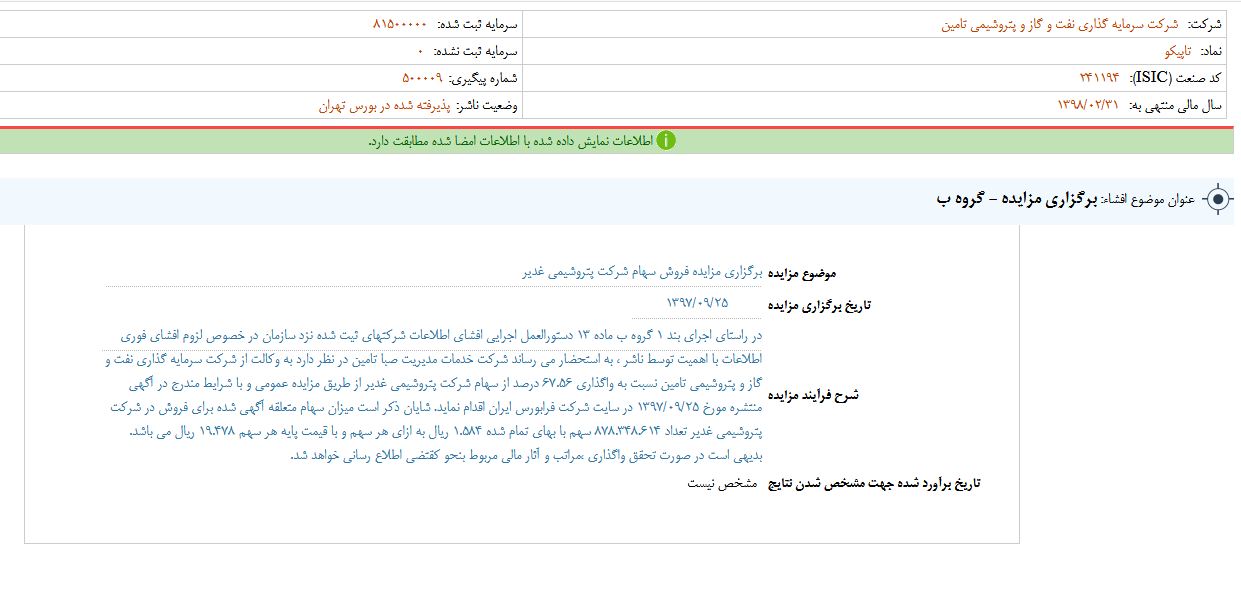Screen dimensions: 1241x610
Task: Click the شماره پیگیری: label
Action: tap(483, 78)
